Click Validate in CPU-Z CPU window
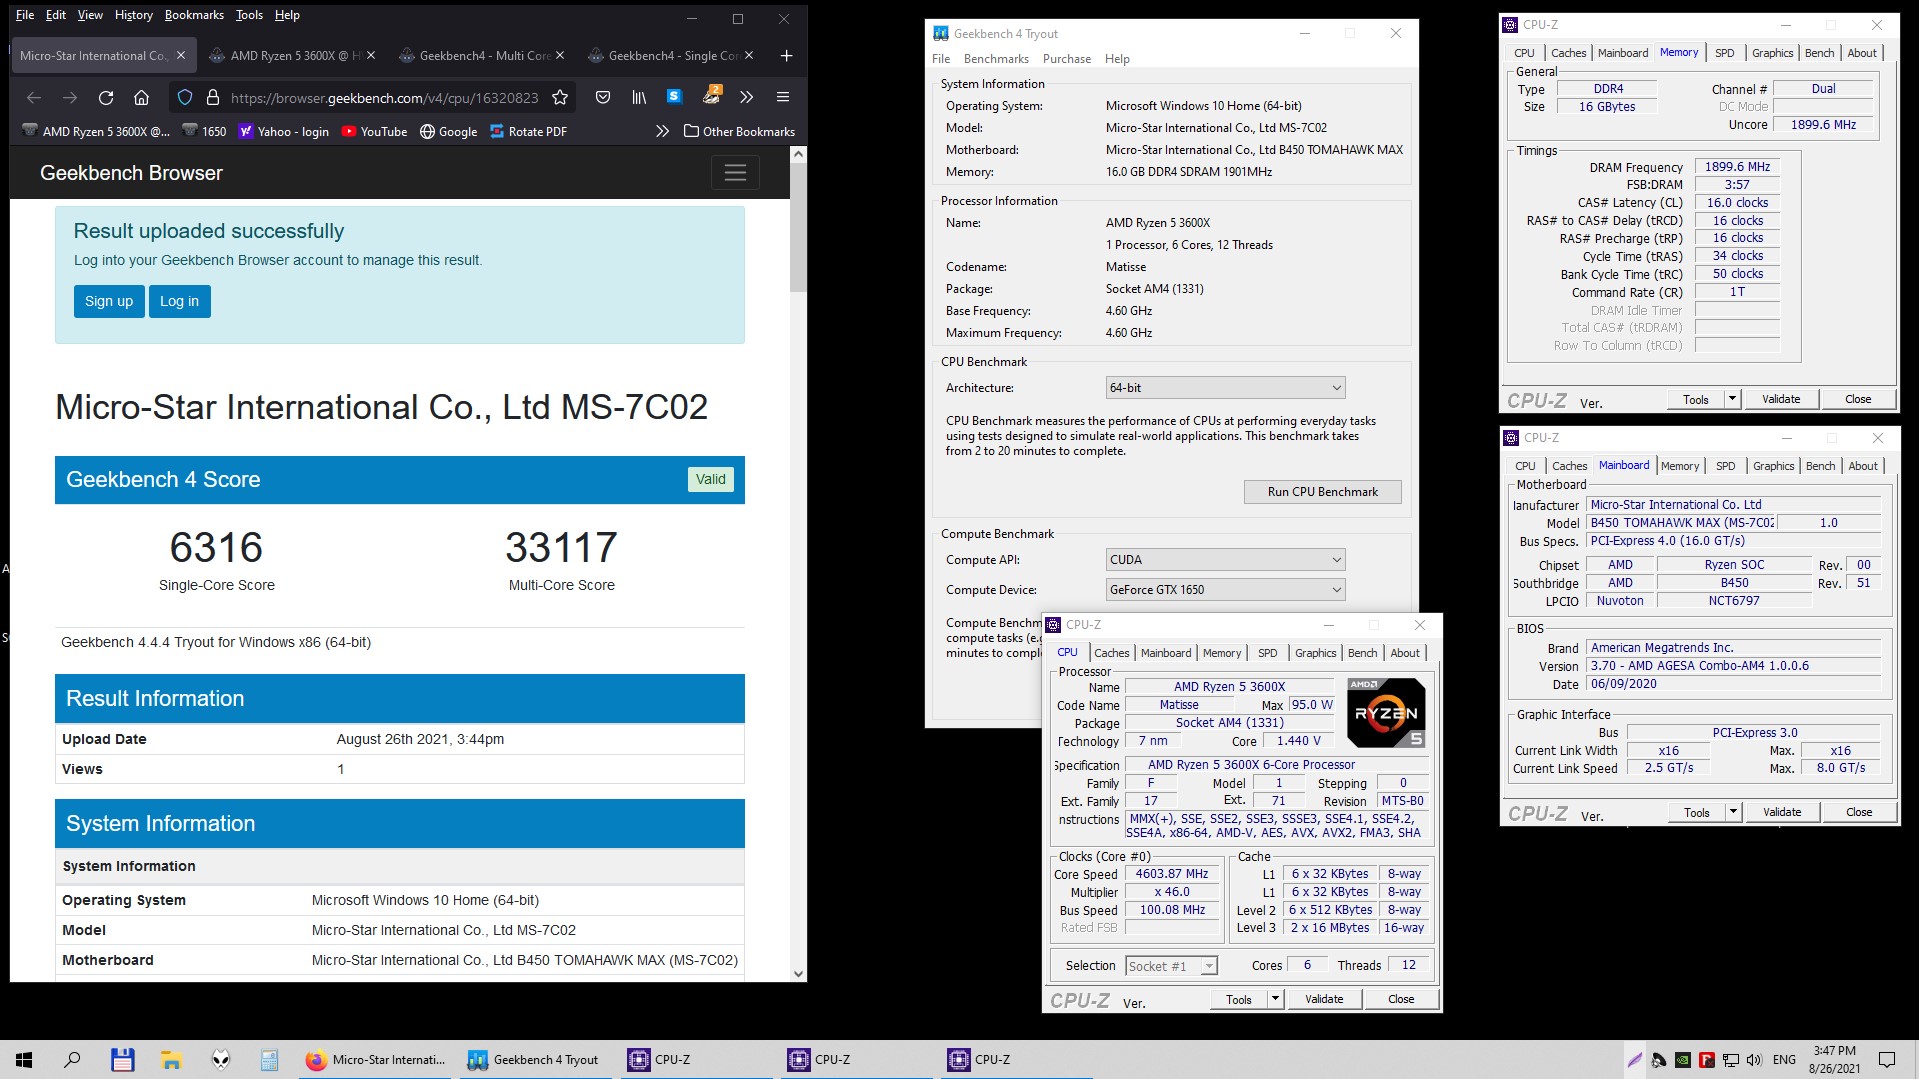The height and width of the screenshot is (1079, 1919). 1324,999
